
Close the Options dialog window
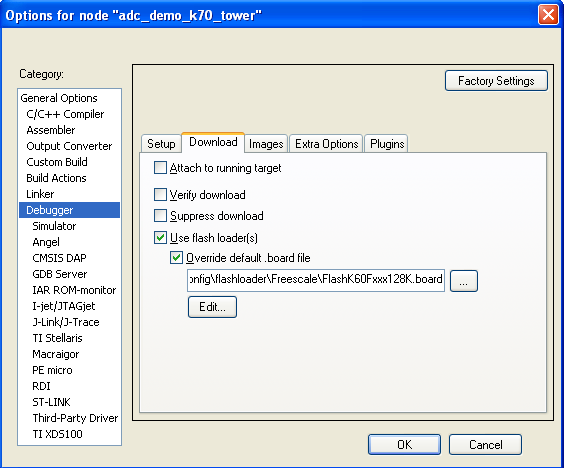pyautogui.click(x=548, y=15)
